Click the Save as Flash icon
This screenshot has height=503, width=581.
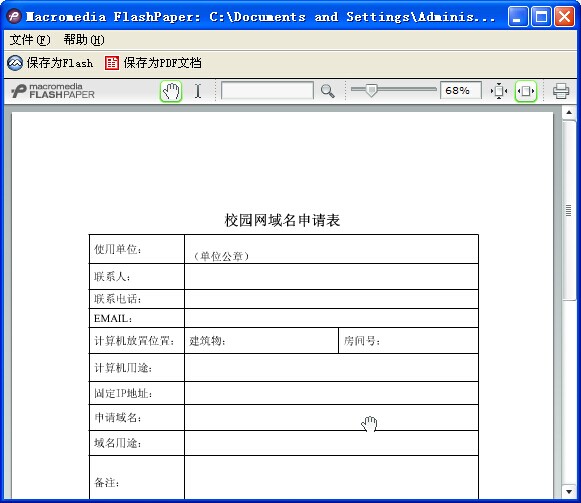coord(15,63)
